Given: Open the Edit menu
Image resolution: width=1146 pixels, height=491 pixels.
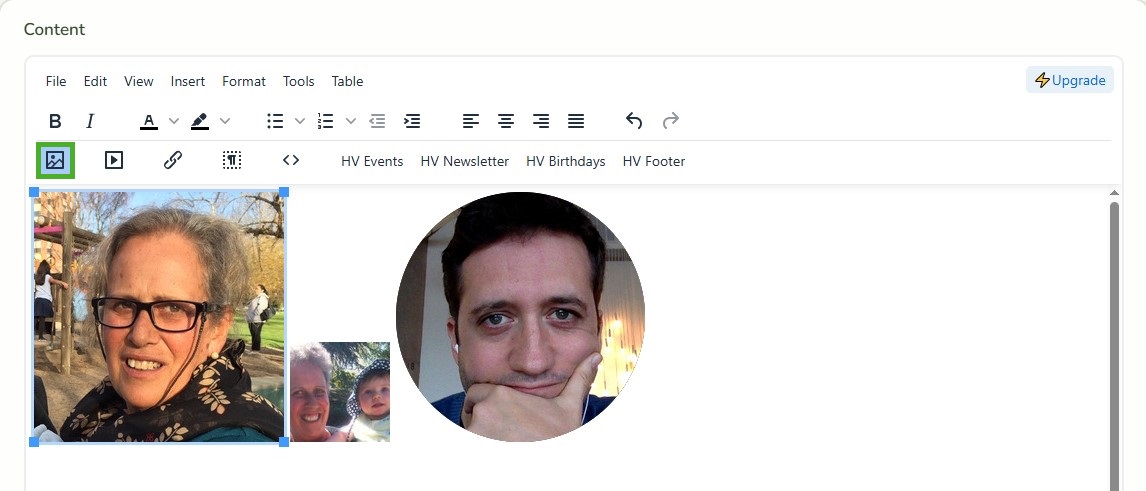Looking at the screenshot, I should click(x=95, y=81).
